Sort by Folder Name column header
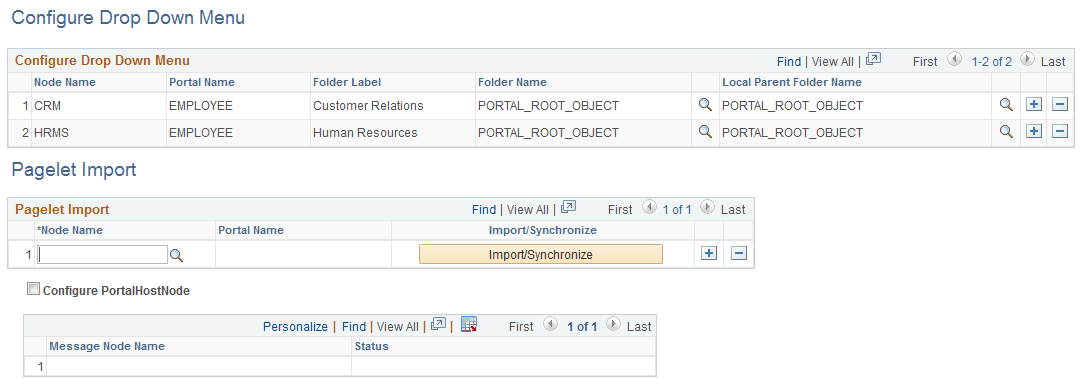Screen dimensions: 1082x384 point(512,82)
